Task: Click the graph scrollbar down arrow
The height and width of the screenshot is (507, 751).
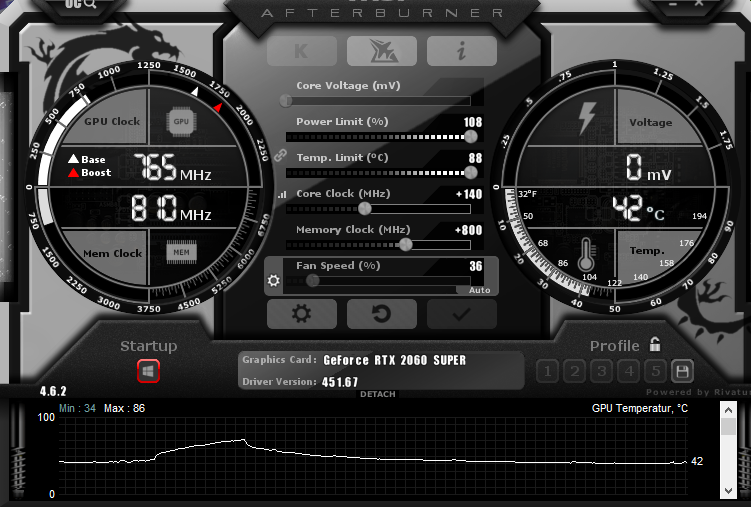Action: pos(728,490)
